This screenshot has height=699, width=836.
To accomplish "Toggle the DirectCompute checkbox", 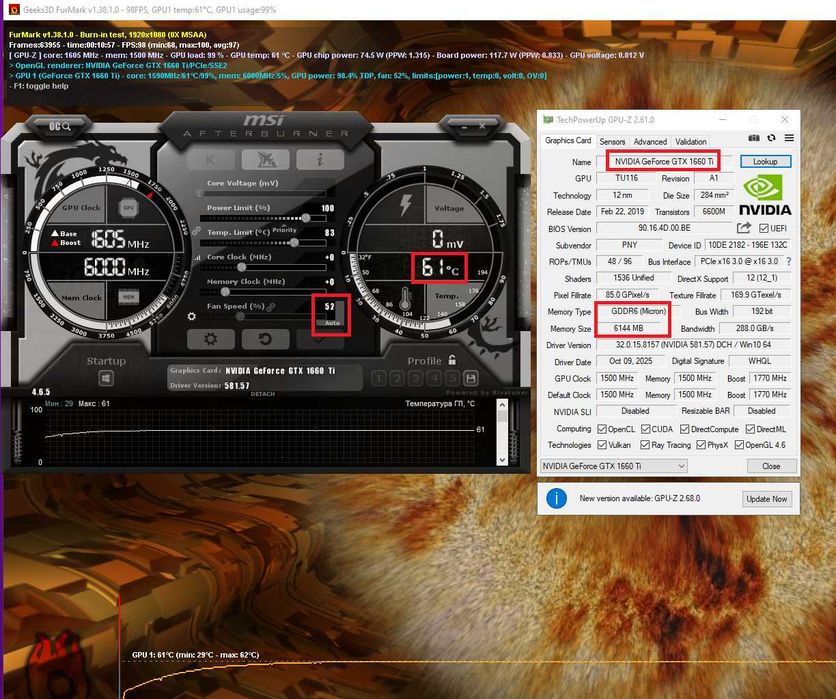I will tap(685, 429).
